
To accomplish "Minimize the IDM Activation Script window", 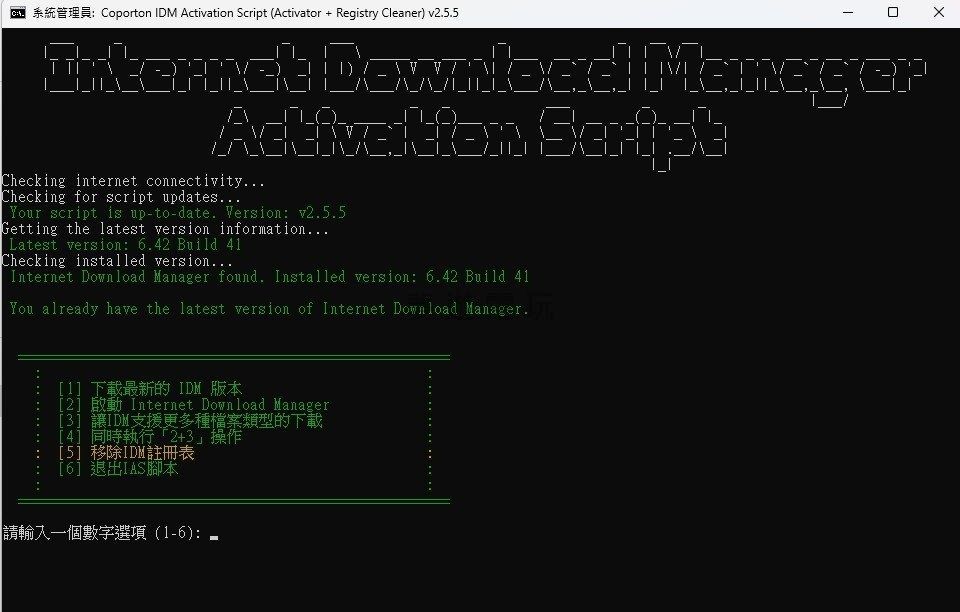I will coord(848,12).
